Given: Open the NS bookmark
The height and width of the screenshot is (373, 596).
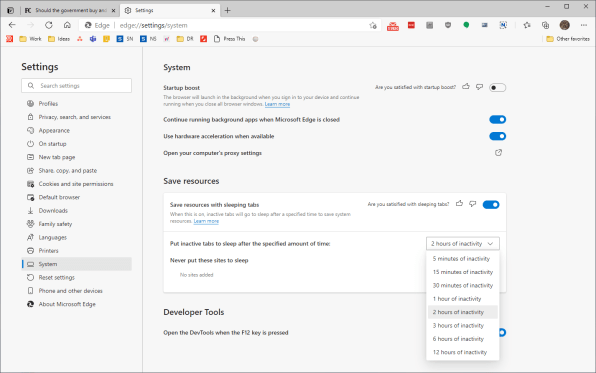Looking at the screenshot, I should [x=148, y=39].
